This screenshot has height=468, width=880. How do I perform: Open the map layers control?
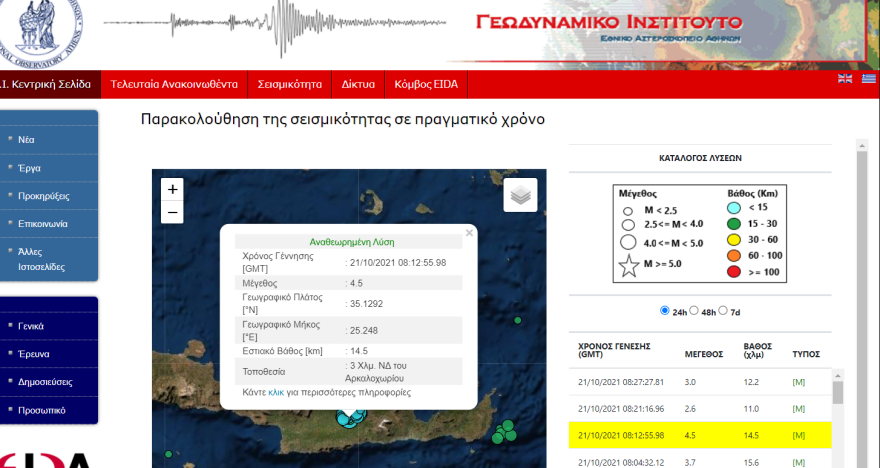point(520,195)
